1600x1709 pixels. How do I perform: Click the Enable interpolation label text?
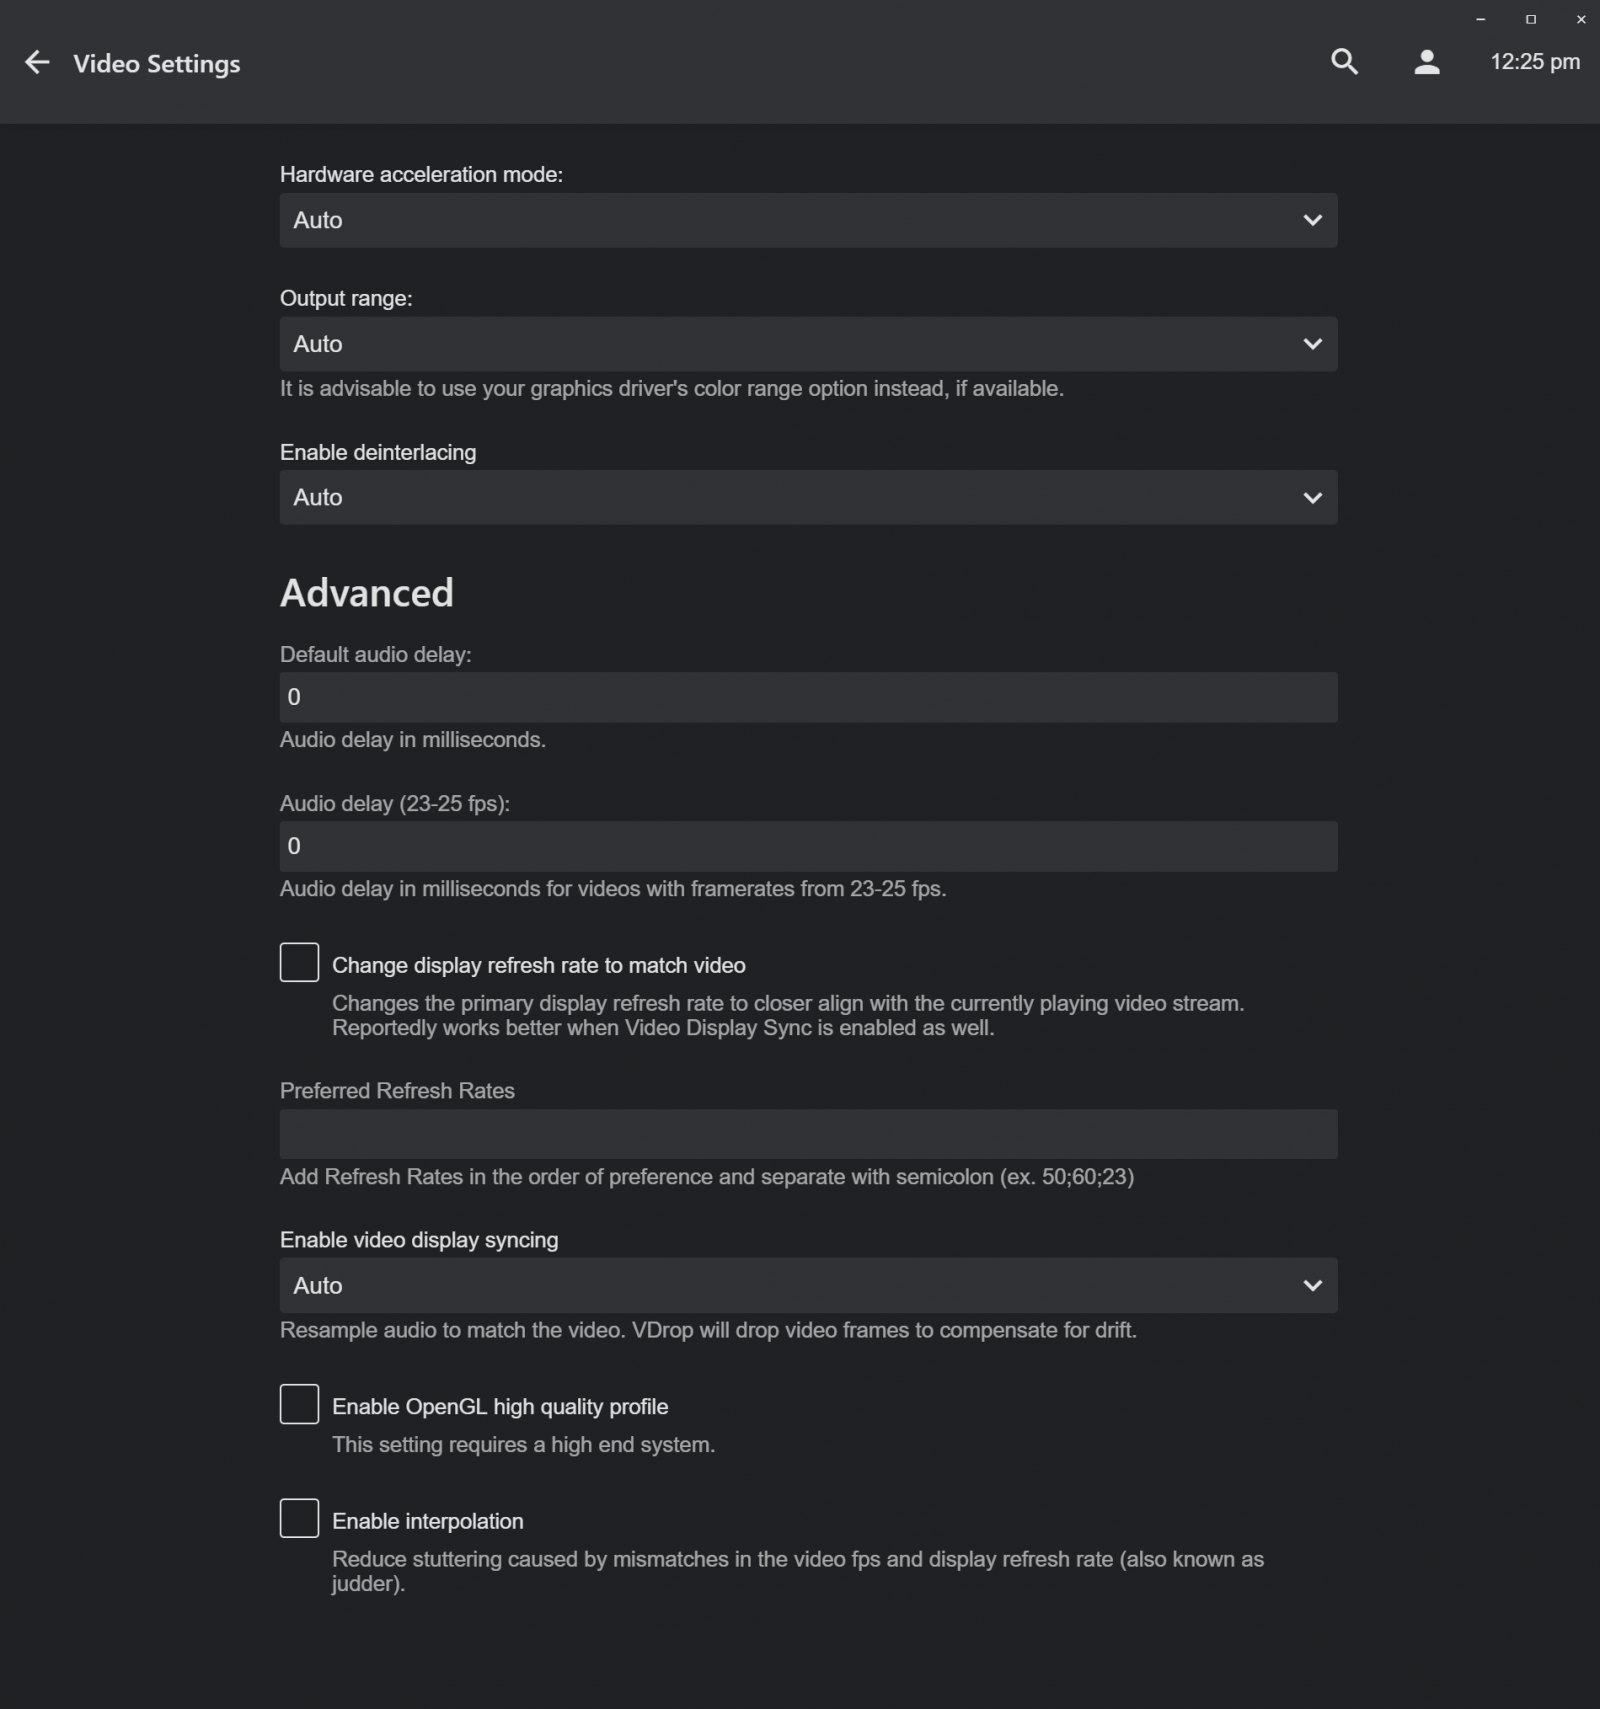428,1521
